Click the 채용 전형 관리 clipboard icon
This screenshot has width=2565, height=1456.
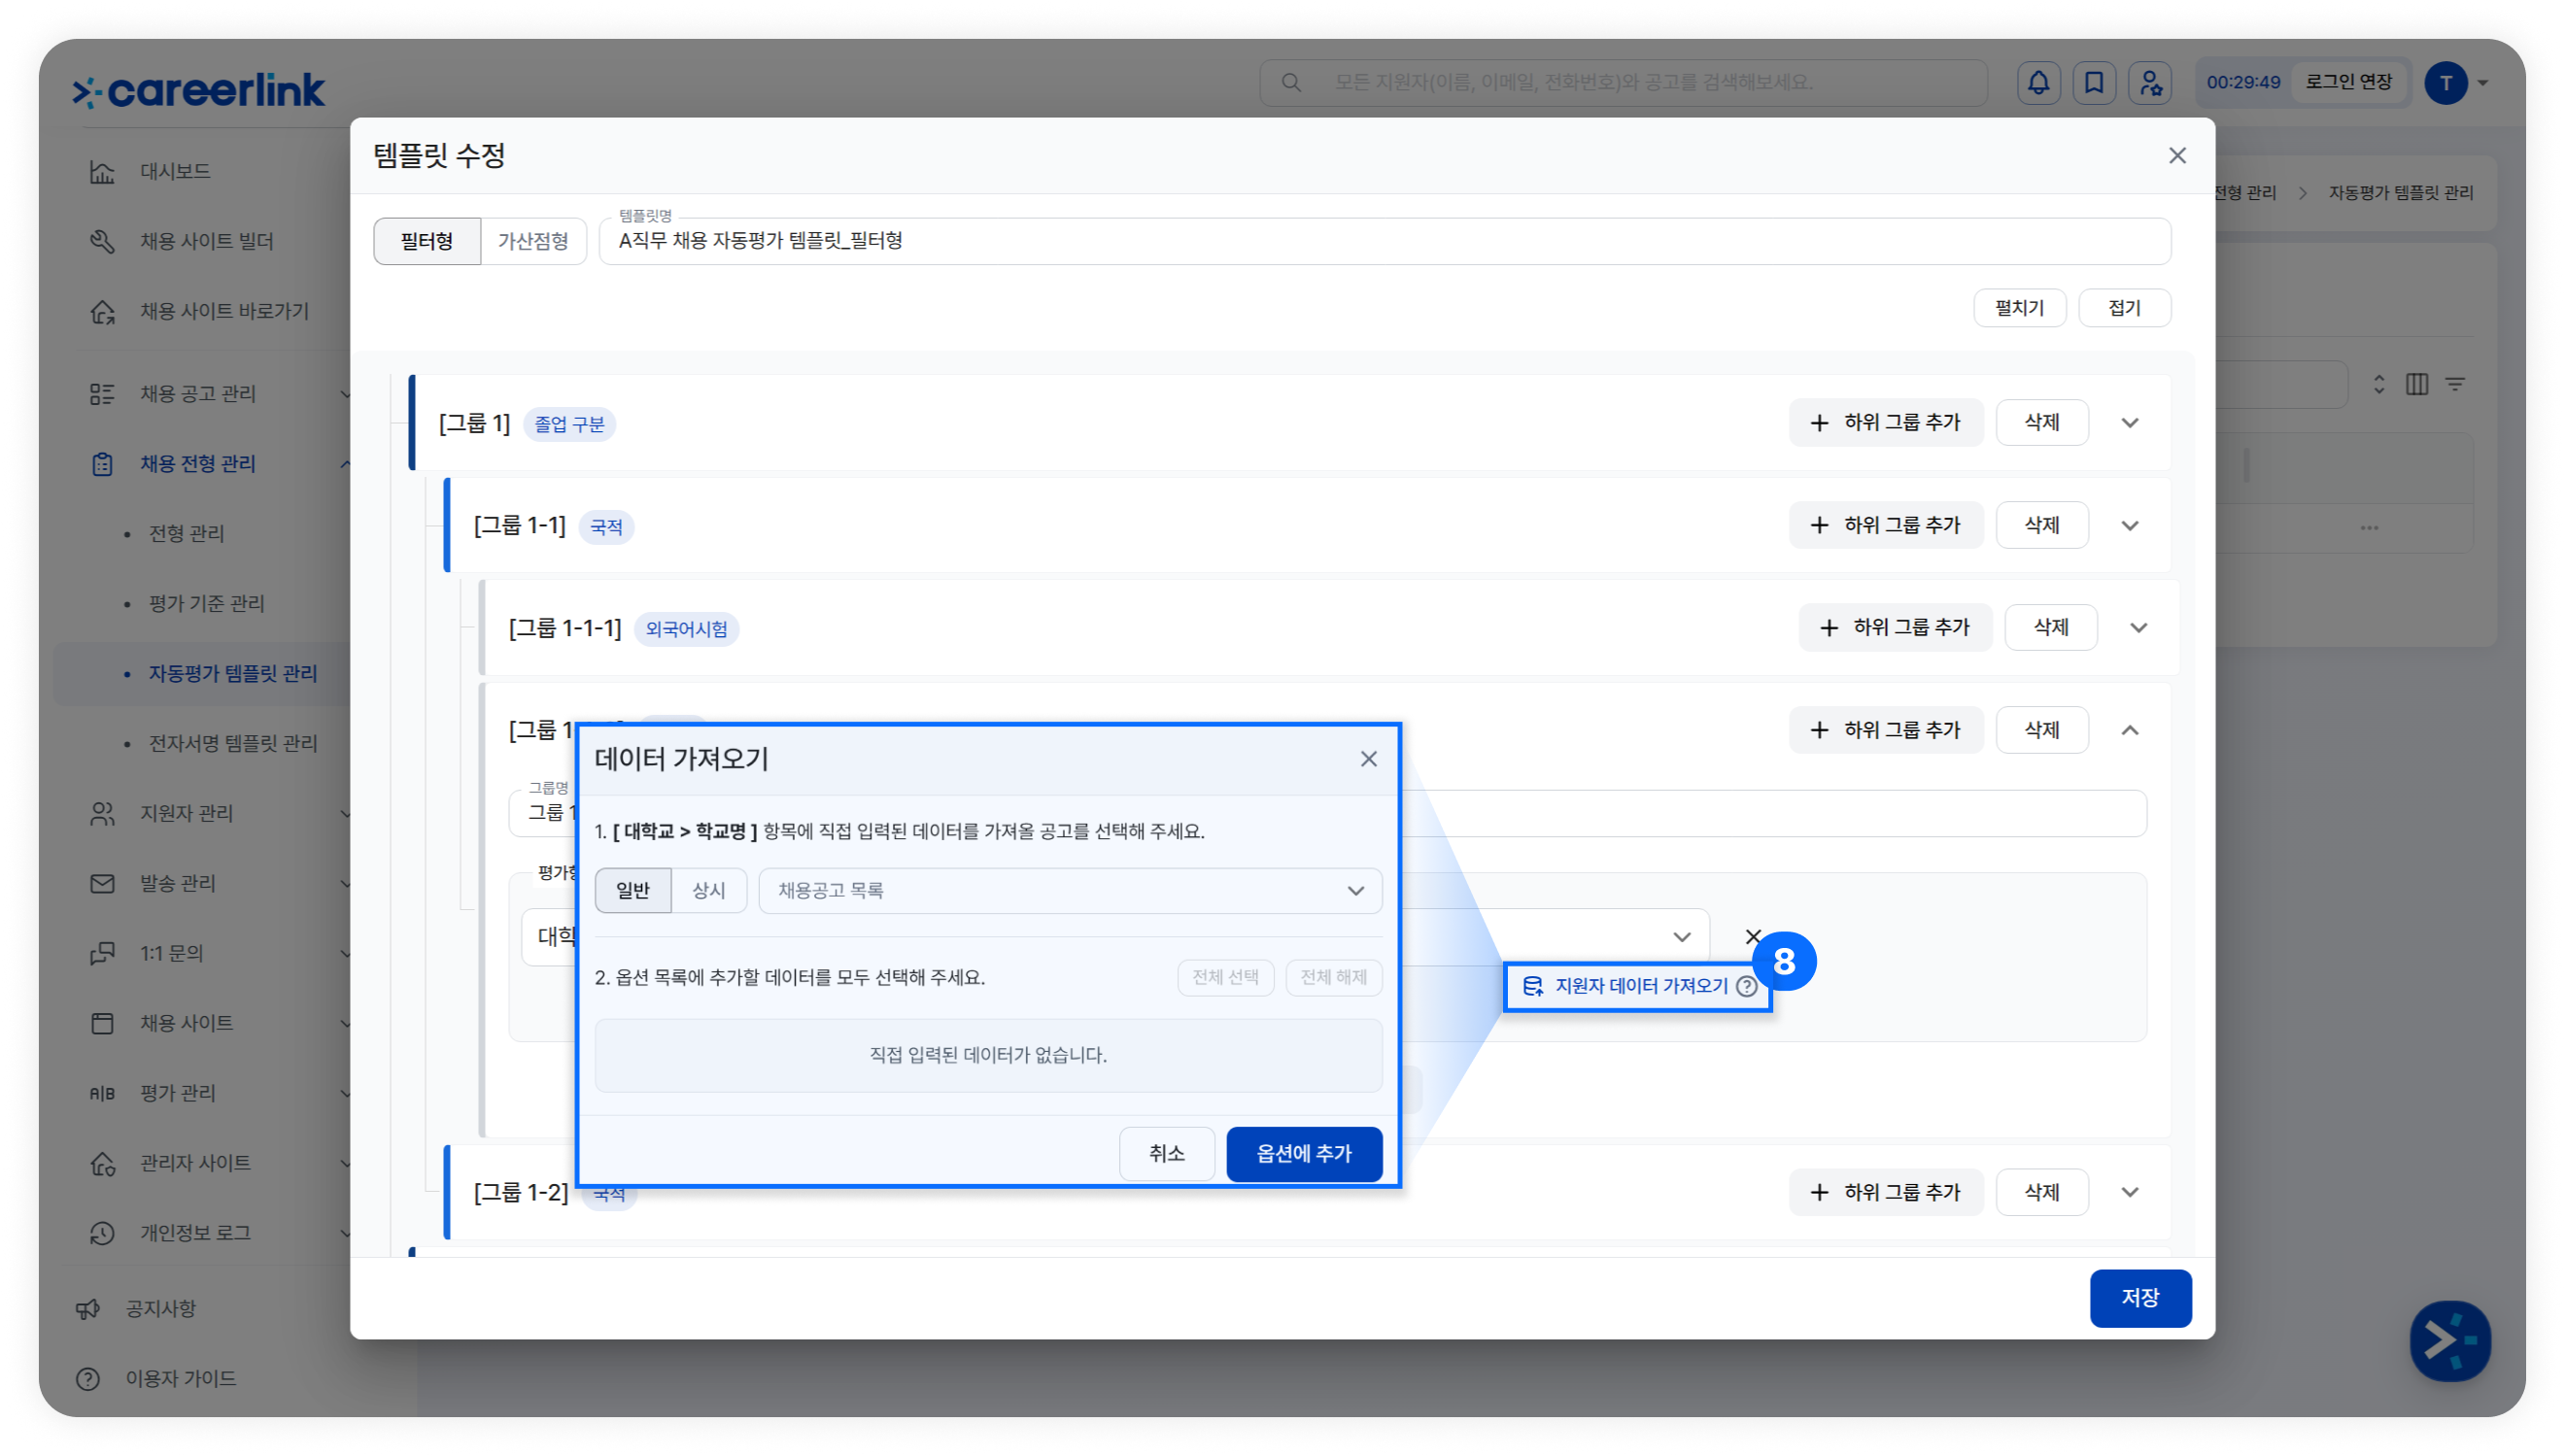(102, 464)
